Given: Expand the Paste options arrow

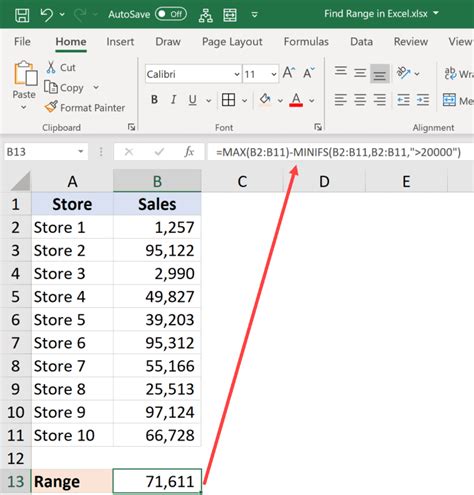Looking at the screenshot, I should tap(24, 107).
